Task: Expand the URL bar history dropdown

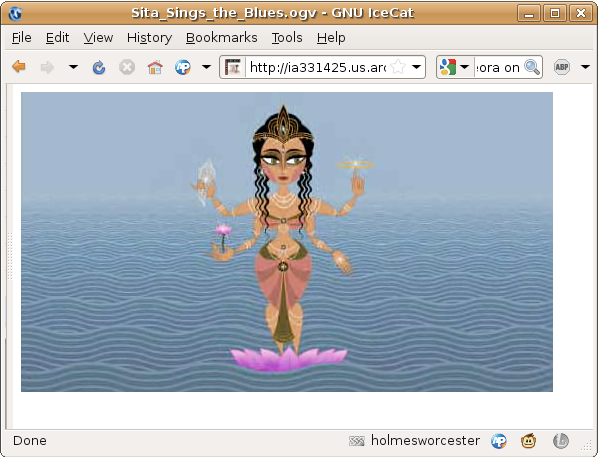Action: pyautogui.click(x=416, y=67)
